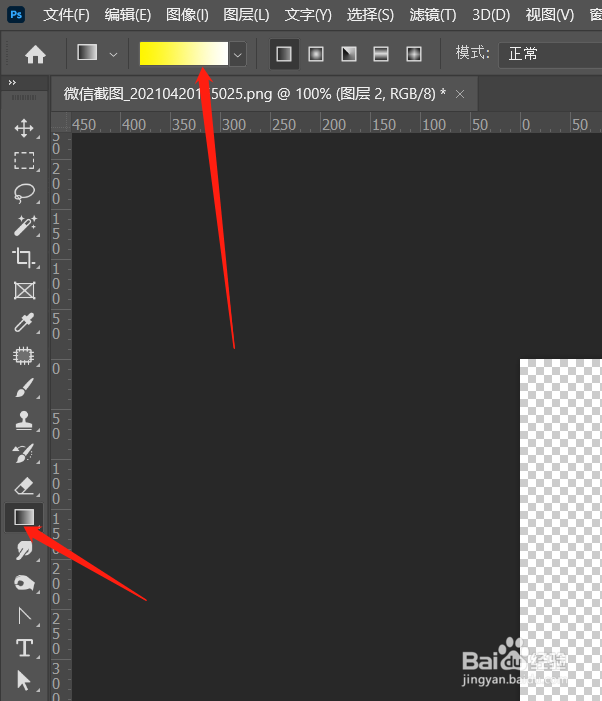Select the Frame tool
602x701 pixels.
click(x=24, y=291)
